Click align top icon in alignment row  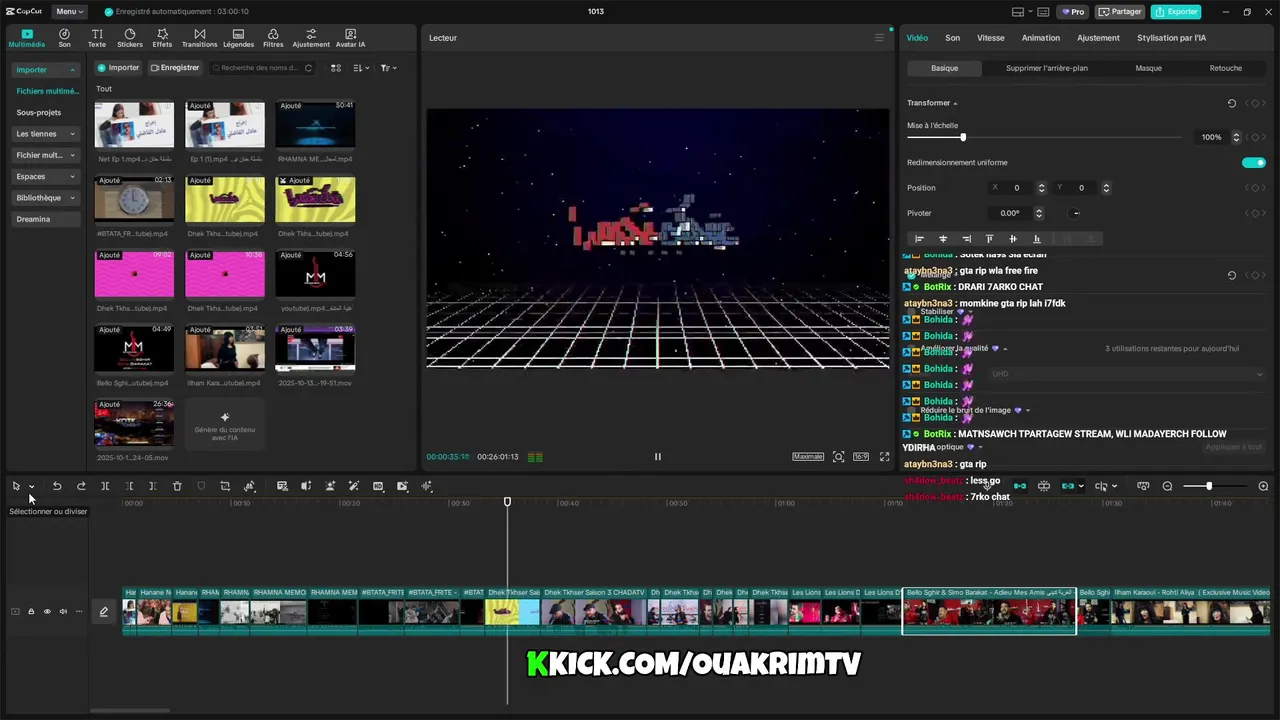(989, 239)
